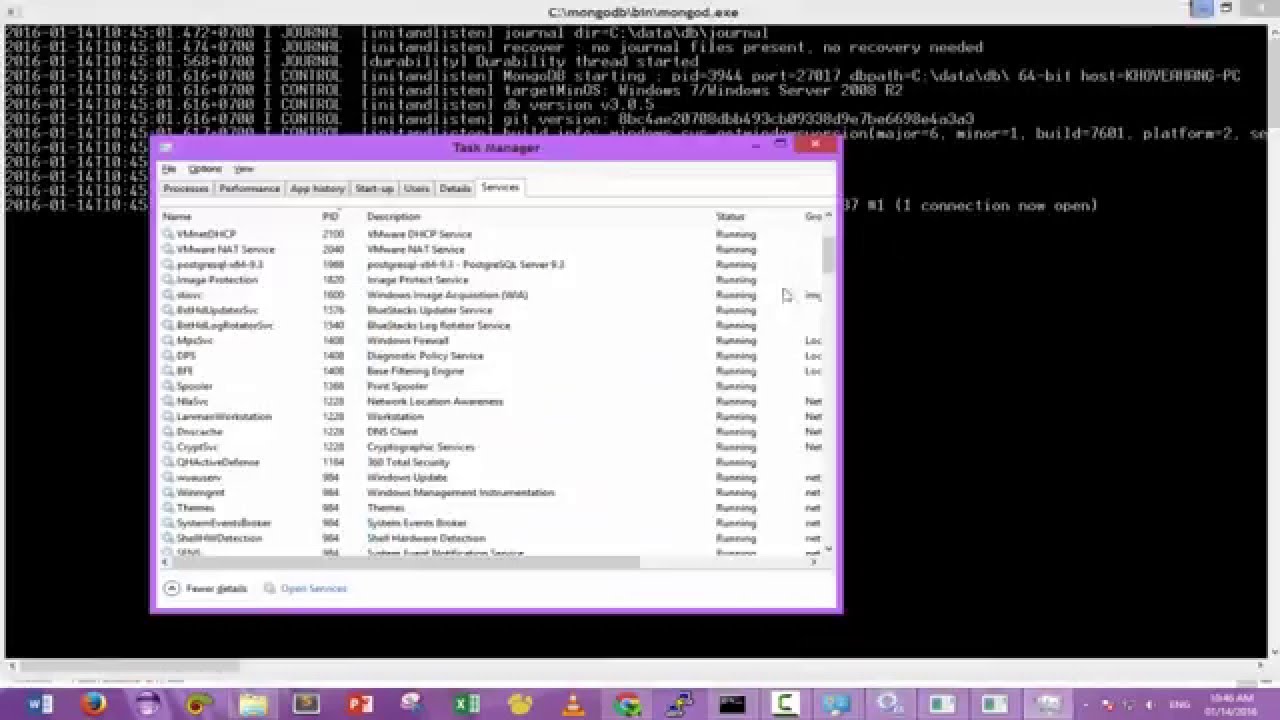Click the Open Services gear icon

click(x=269, y=589)
